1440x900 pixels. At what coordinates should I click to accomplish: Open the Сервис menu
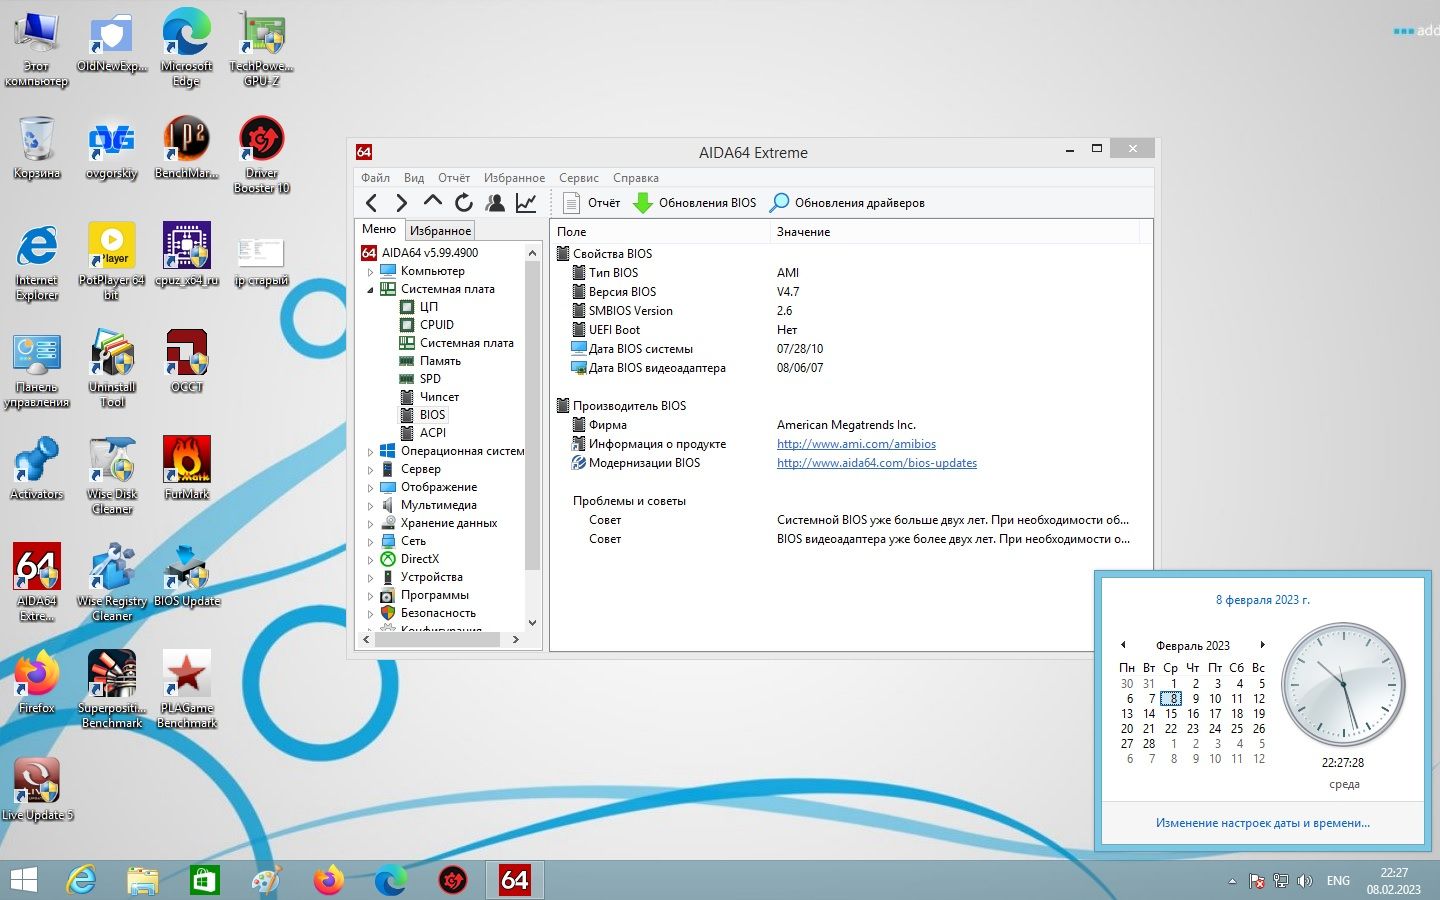[579, 178]
